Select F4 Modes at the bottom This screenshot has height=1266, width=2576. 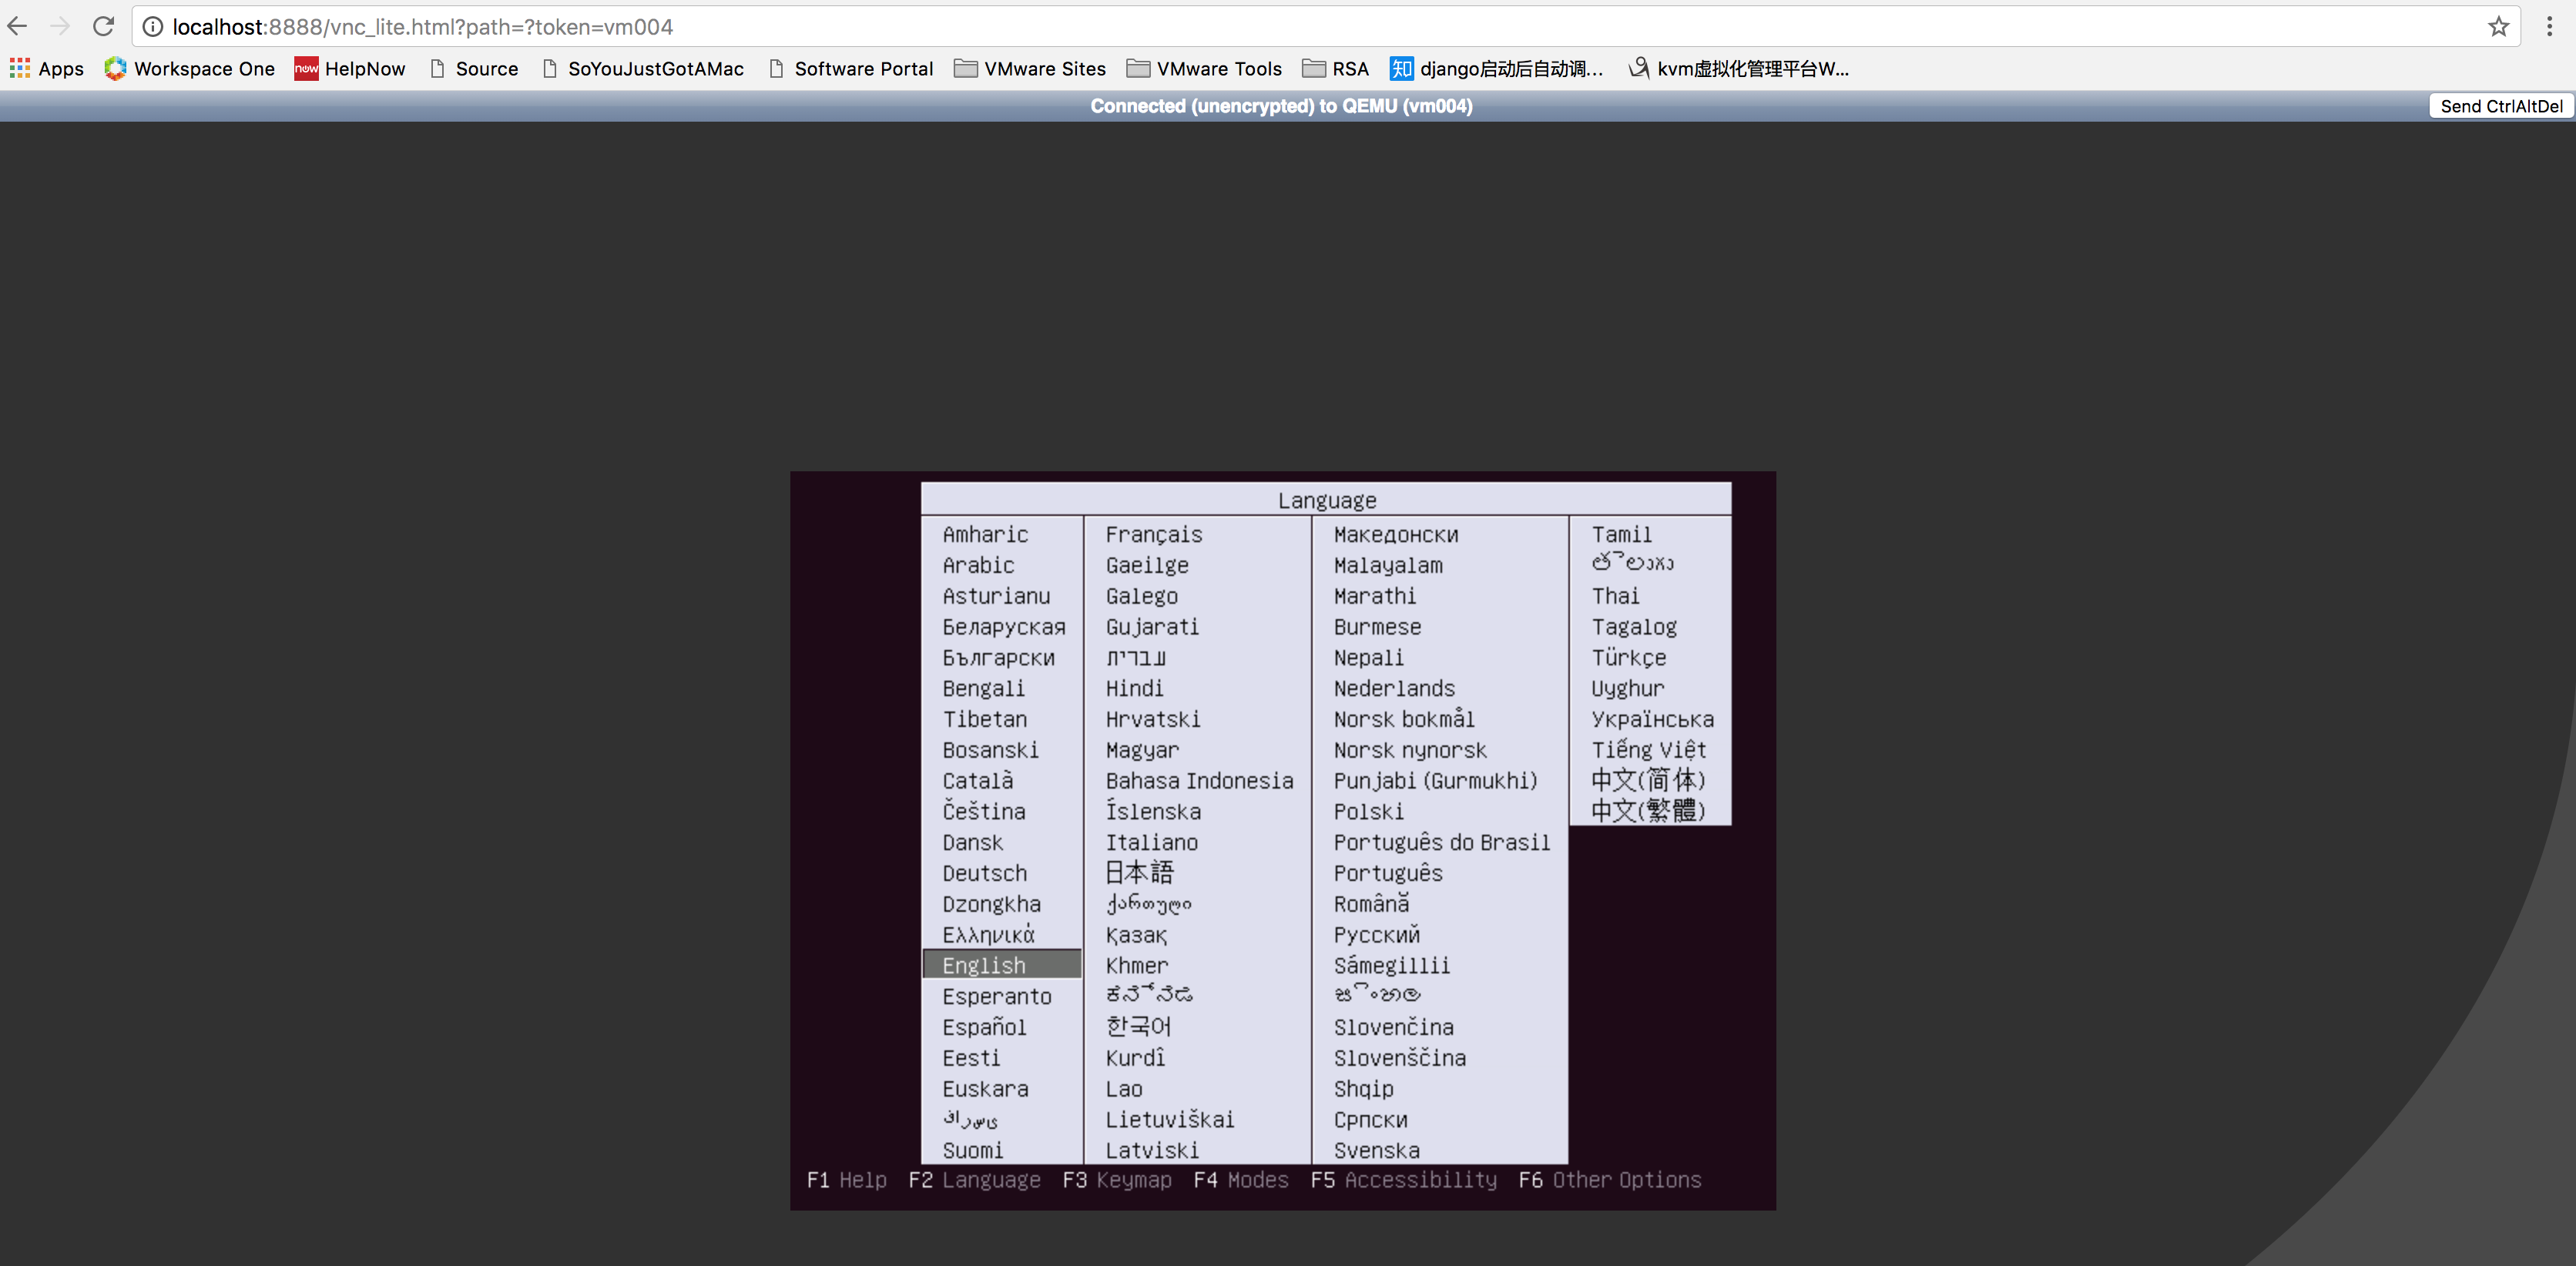point(1241,1180)
